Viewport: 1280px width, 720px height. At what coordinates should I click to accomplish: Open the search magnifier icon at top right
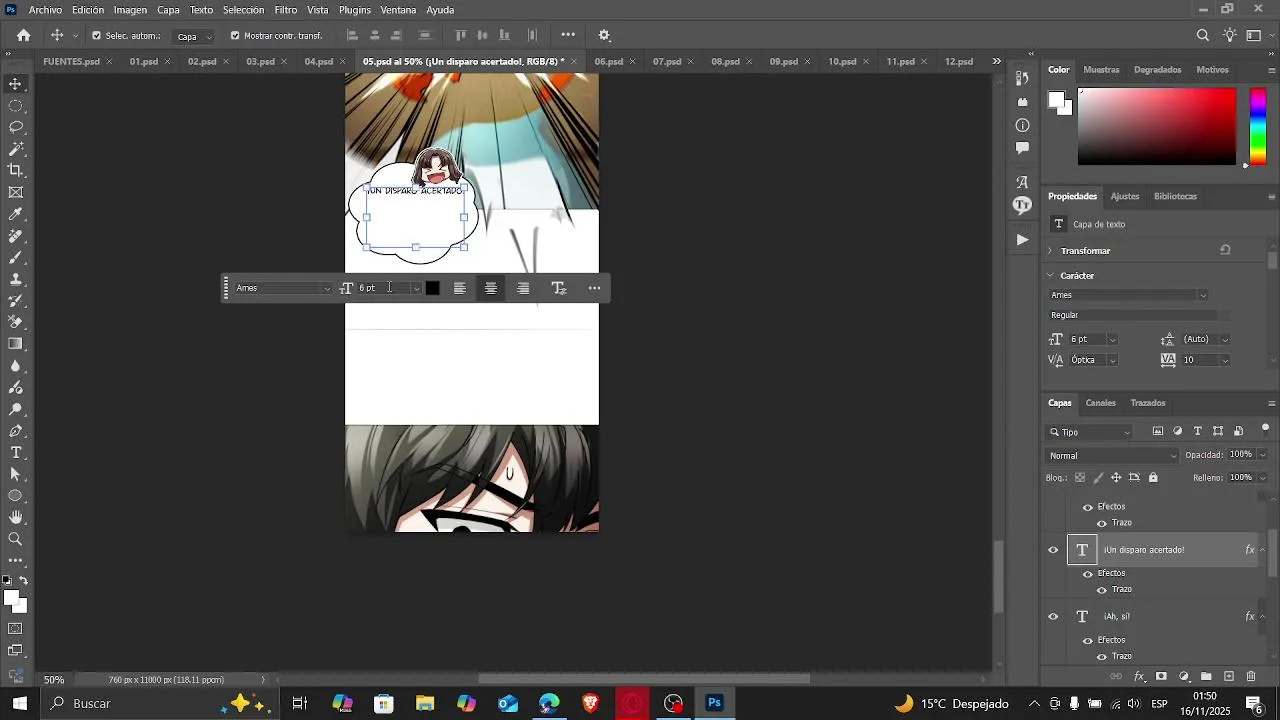point(1203,35)
